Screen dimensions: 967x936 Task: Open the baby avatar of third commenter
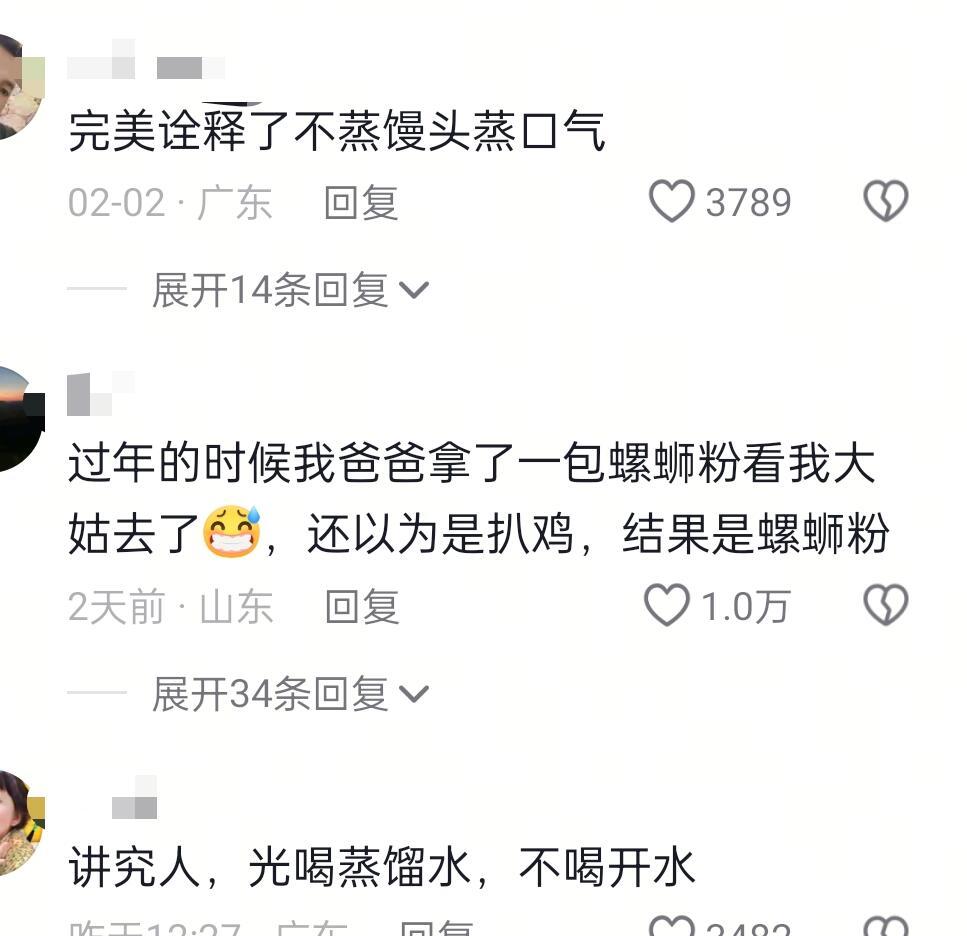(22, 823)
